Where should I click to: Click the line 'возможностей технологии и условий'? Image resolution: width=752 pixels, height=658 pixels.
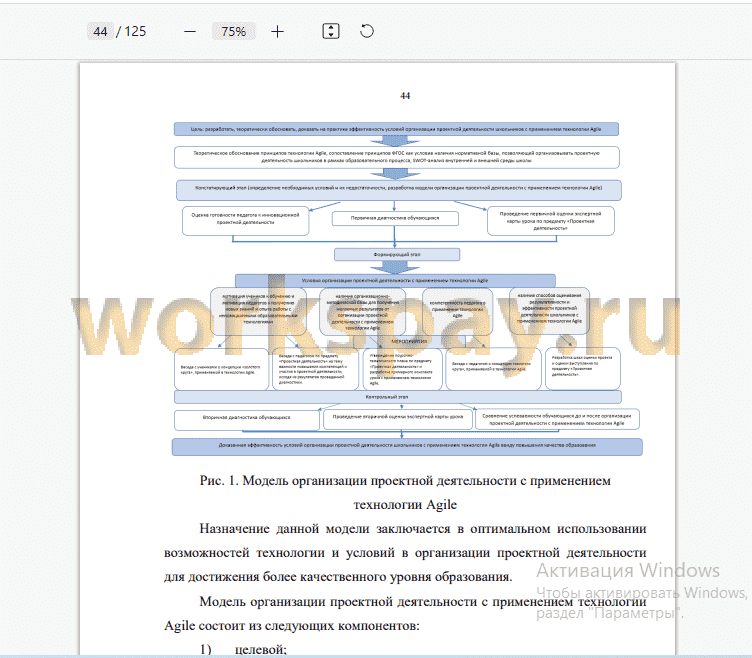point(405,552)
